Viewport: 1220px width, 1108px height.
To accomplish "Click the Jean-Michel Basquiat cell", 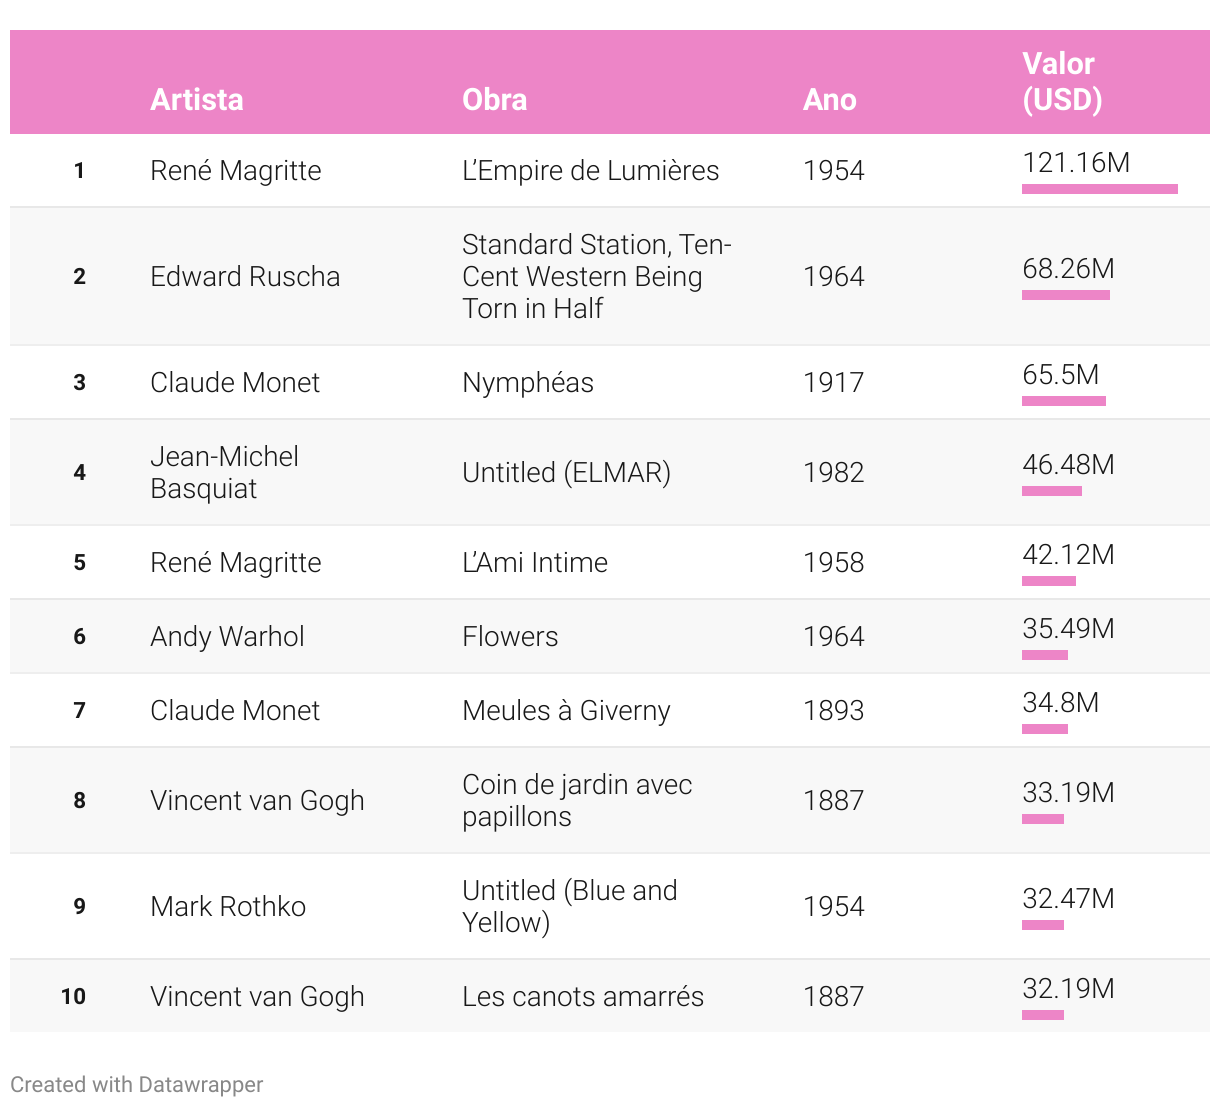I will point(224,473).
